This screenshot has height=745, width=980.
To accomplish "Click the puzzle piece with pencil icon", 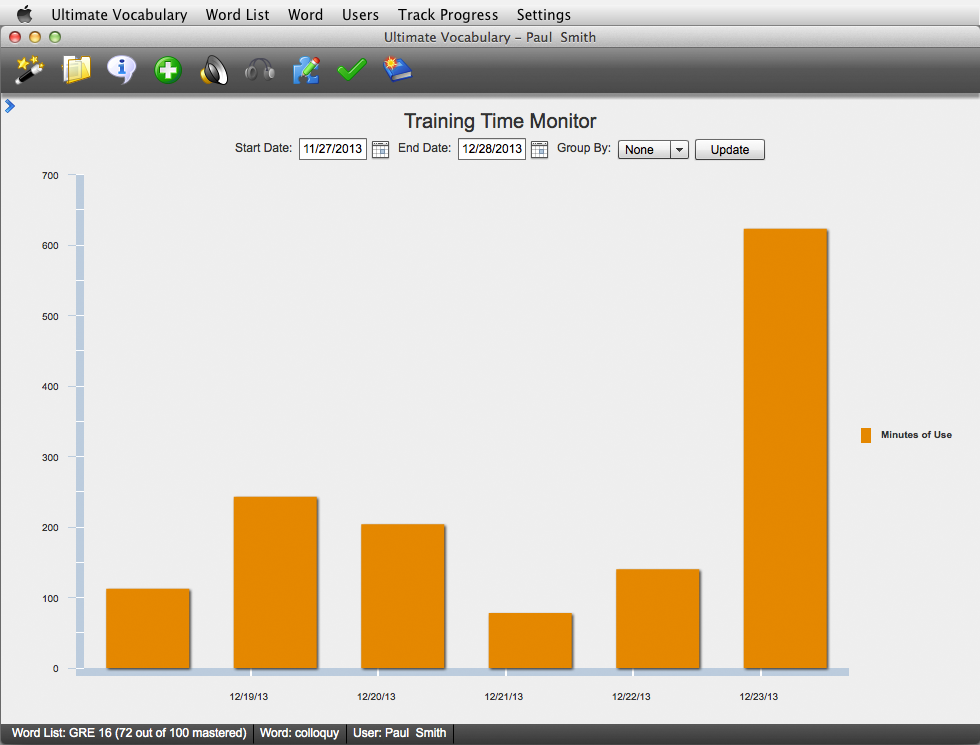I will point(306,71).
